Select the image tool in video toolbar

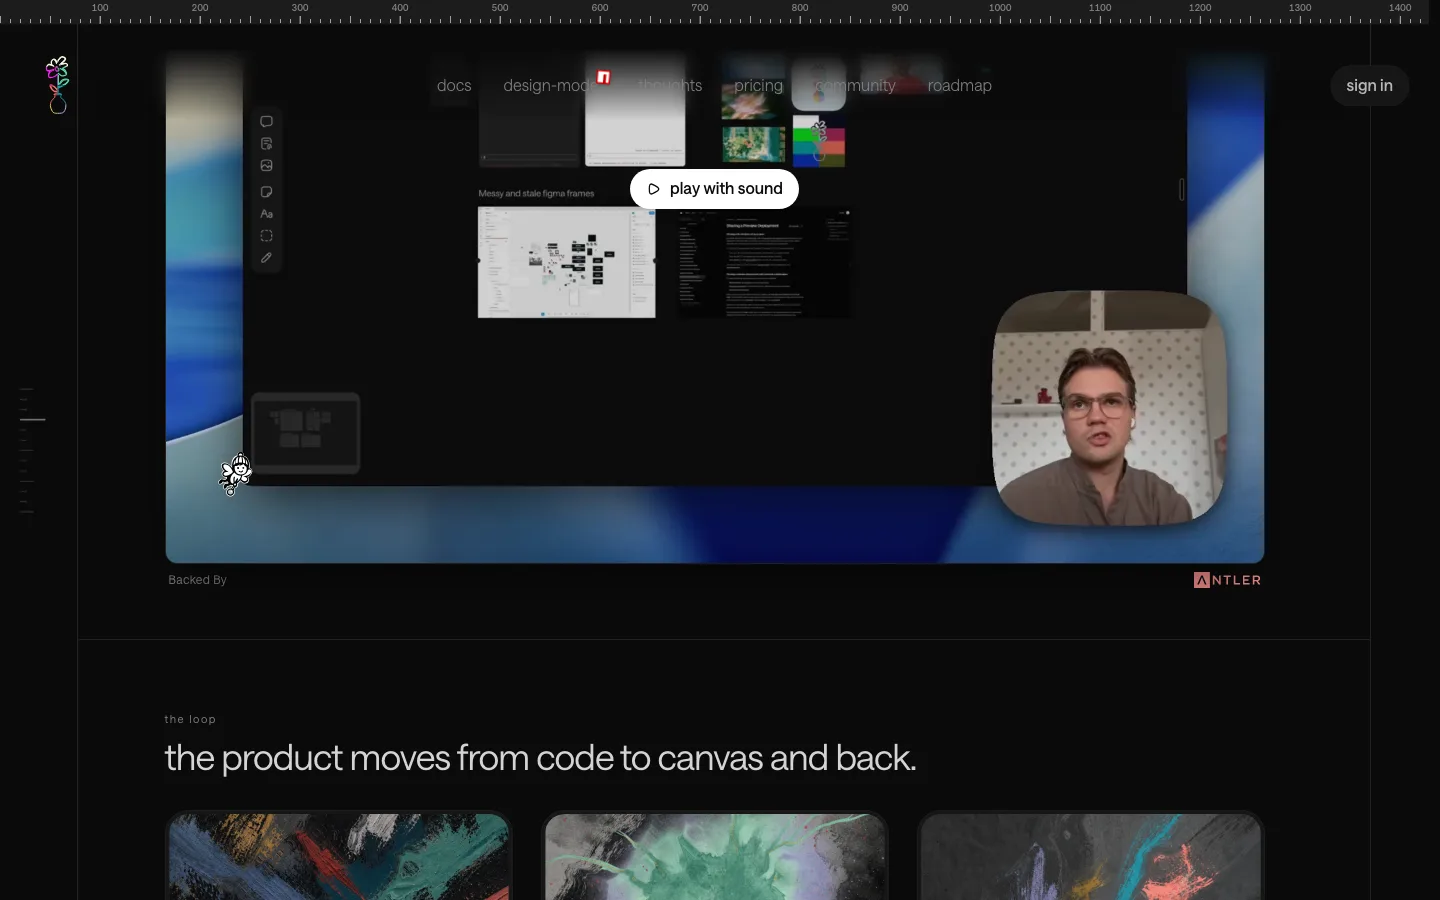point(266,166)
